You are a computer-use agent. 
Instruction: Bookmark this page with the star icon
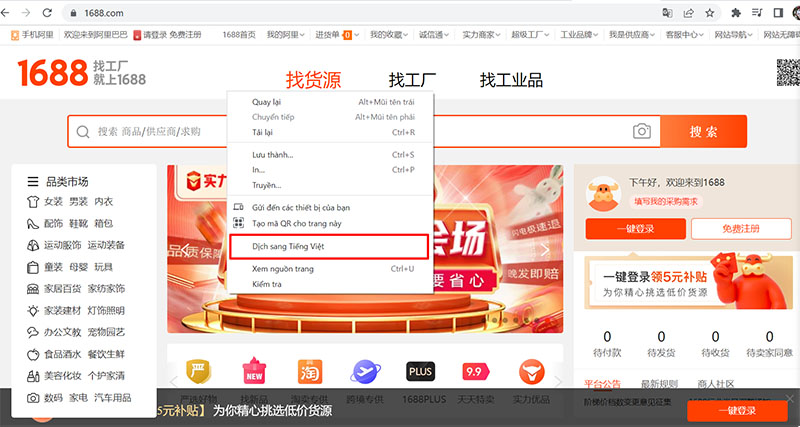(710, 13)
